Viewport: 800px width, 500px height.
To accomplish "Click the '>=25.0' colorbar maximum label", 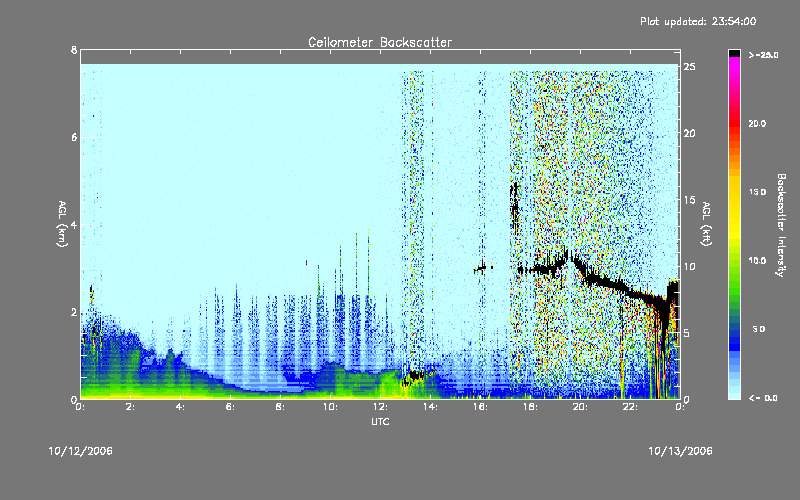I will pos(763,55).
